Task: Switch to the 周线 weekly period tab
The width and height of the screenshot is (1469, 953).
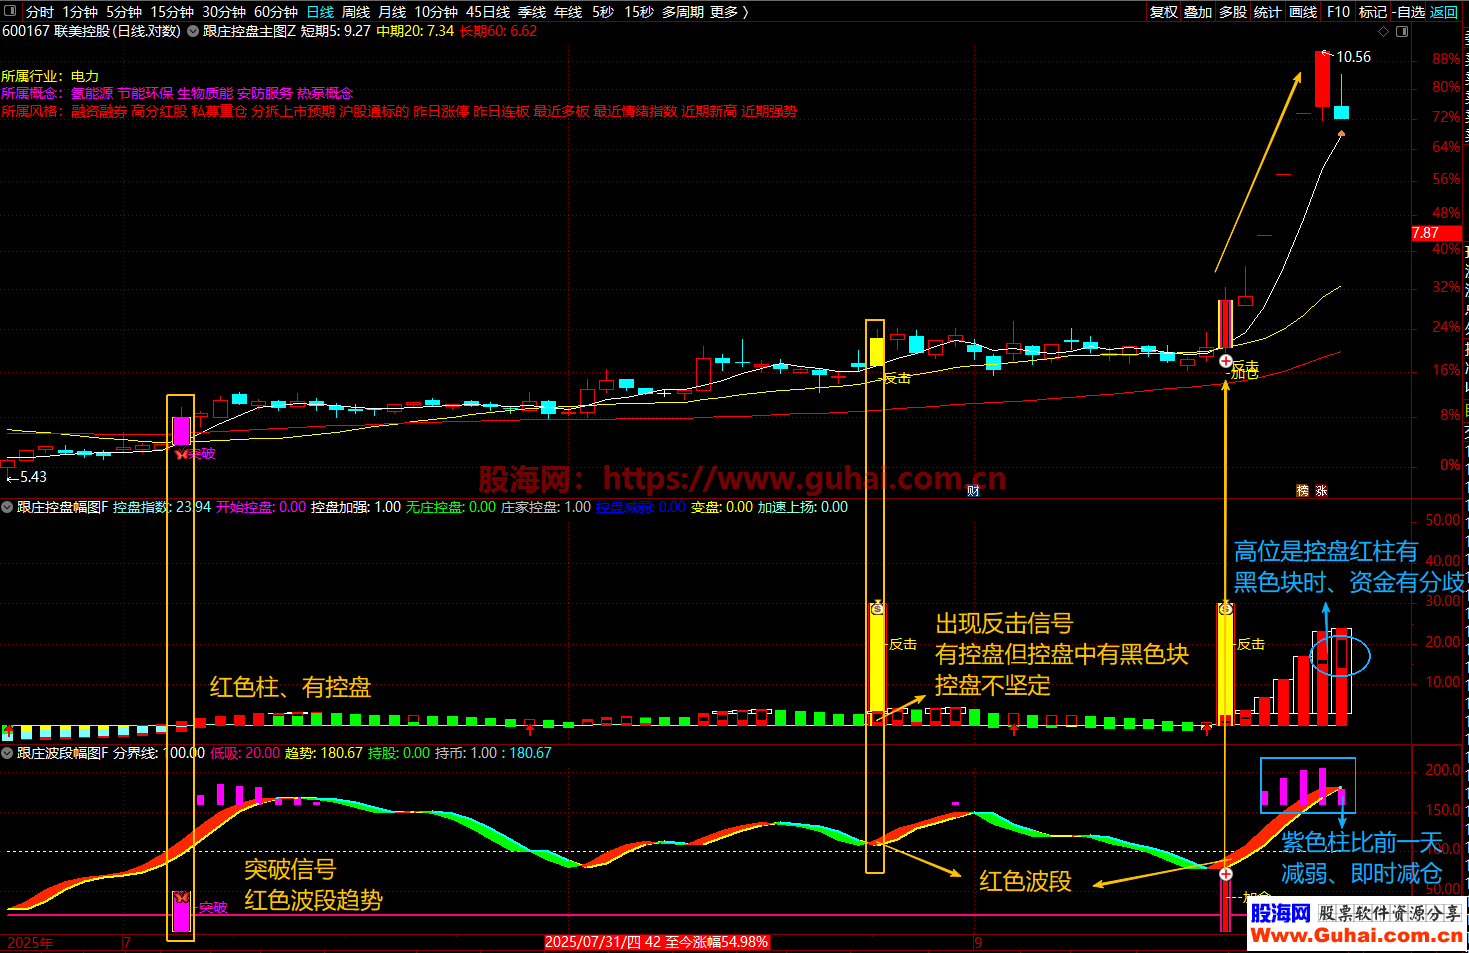Action: tap(356, 12)
